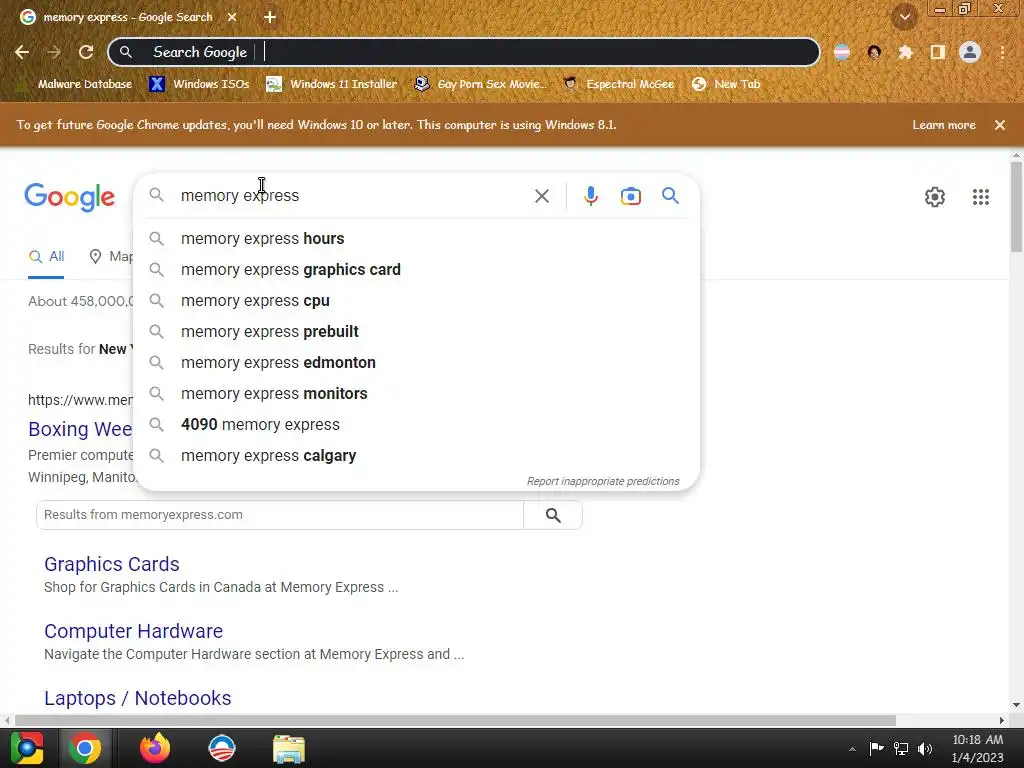Switch to the All results tab
Viewport: 1024px width, 768px height.
(x=46, y=257)
